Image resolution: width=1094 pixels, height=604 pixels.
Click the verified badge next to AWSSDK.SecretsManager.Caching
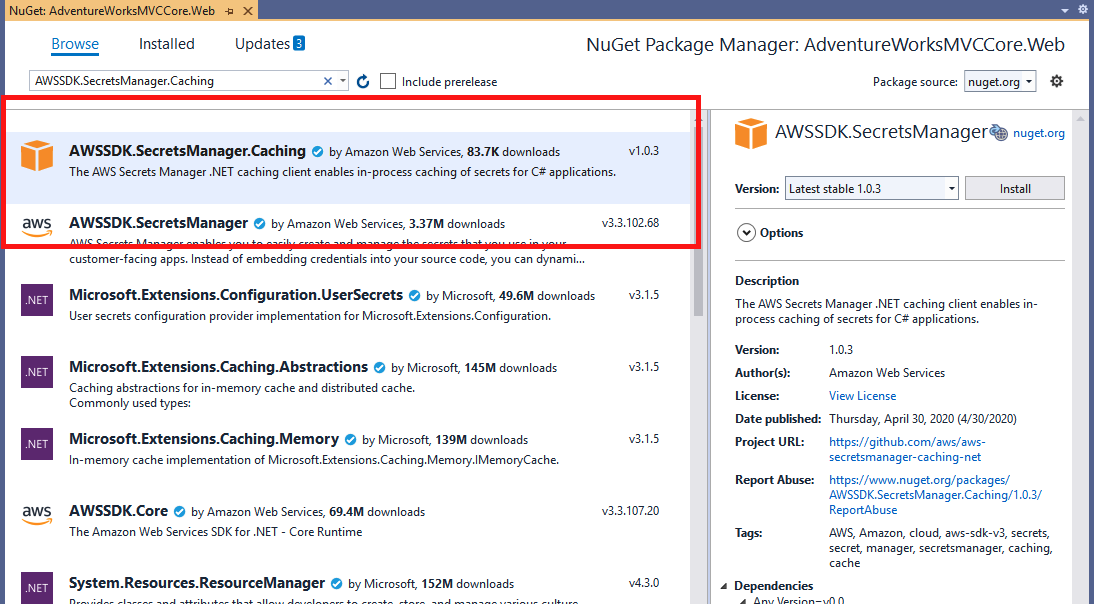tap(317, 150)
